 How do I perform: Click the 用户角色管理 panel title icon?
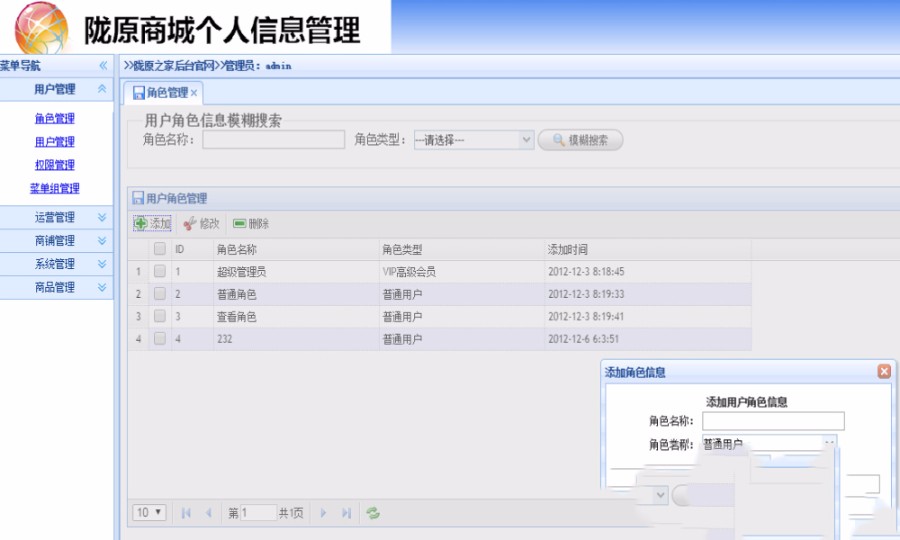138,199
